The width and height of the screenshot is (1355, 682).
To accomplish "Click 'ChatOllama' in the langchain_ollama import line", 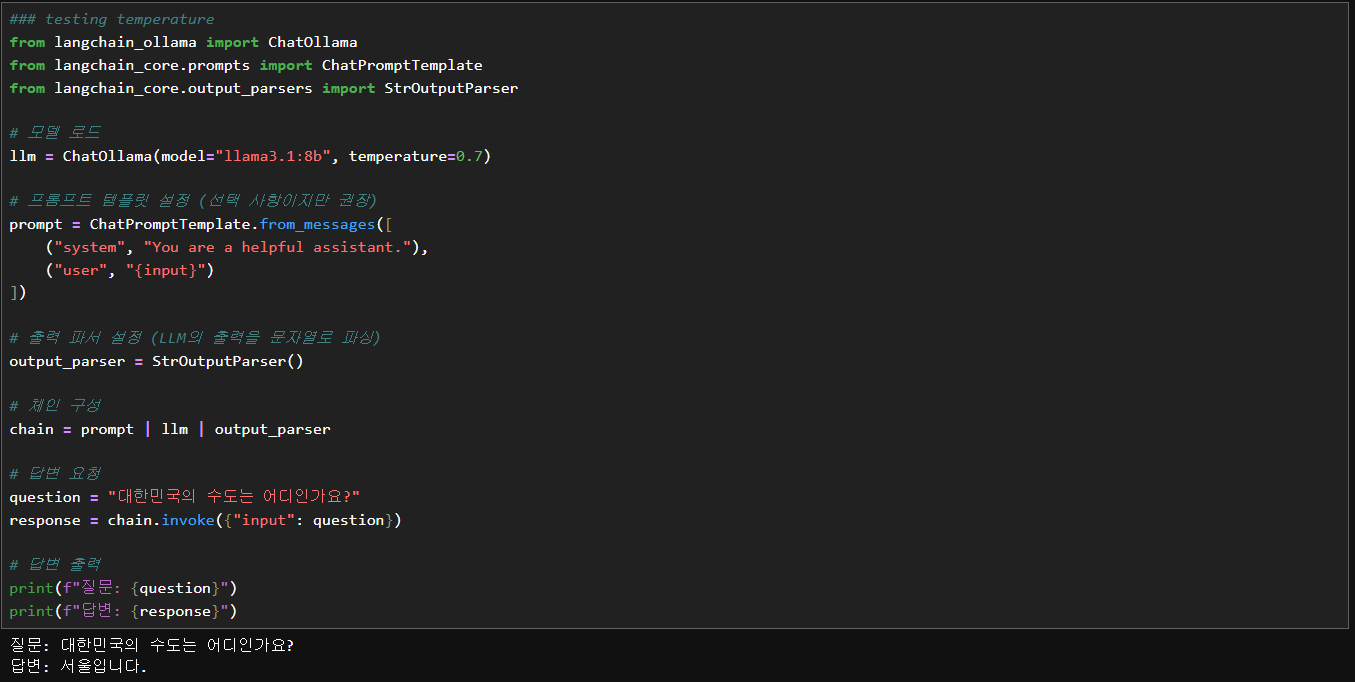I will point(313,42).
